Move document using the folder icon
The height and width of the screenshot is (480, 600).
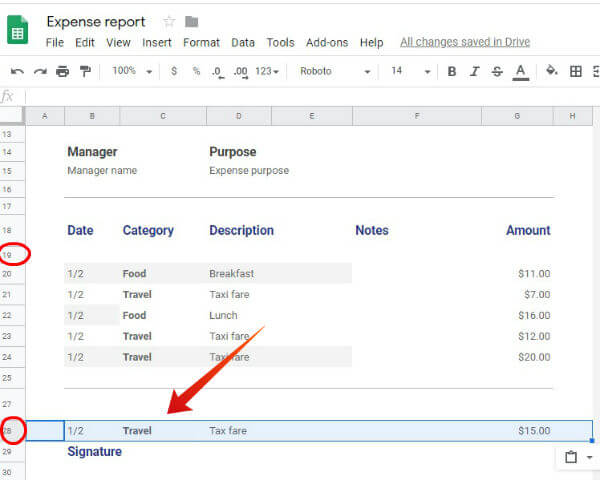pos(191,22)
